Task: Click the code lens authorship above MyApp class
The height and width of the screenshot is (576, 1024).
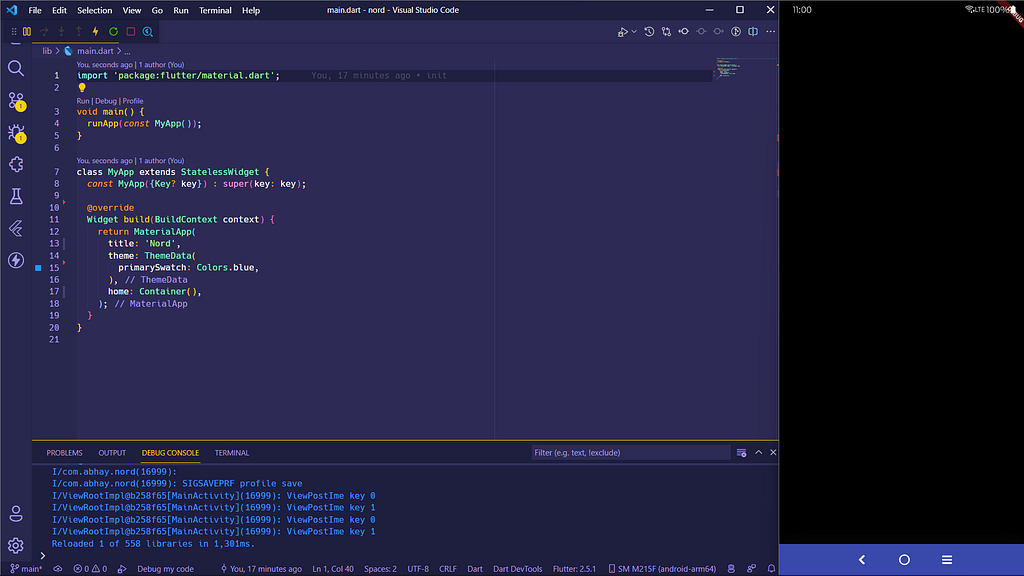Action: (130, 161)
